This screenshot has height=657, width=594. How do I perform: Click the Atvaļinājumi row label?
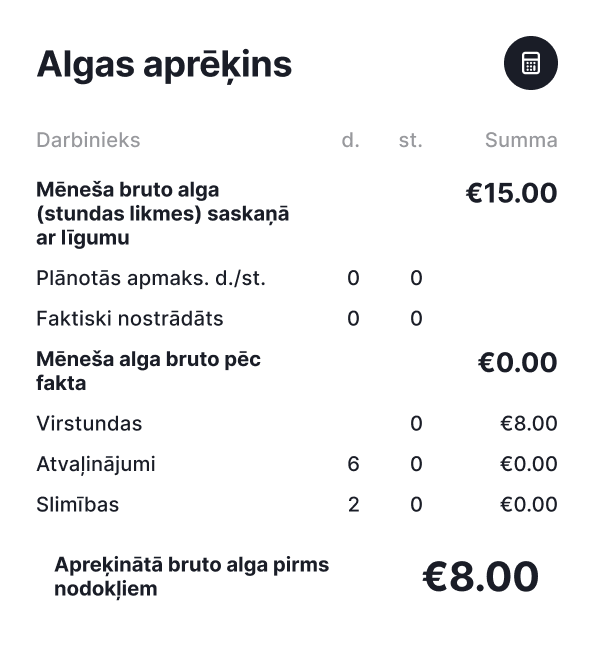96,464
